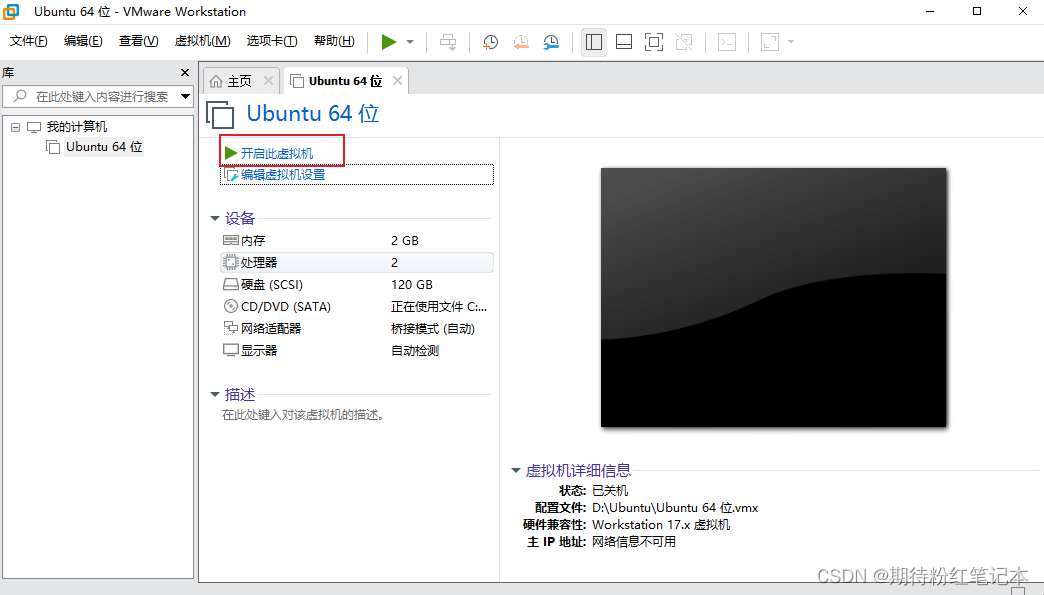Click the monitor icon beside 显示器
Viewport: 1044px width, 595px height.
coord(230,350)
